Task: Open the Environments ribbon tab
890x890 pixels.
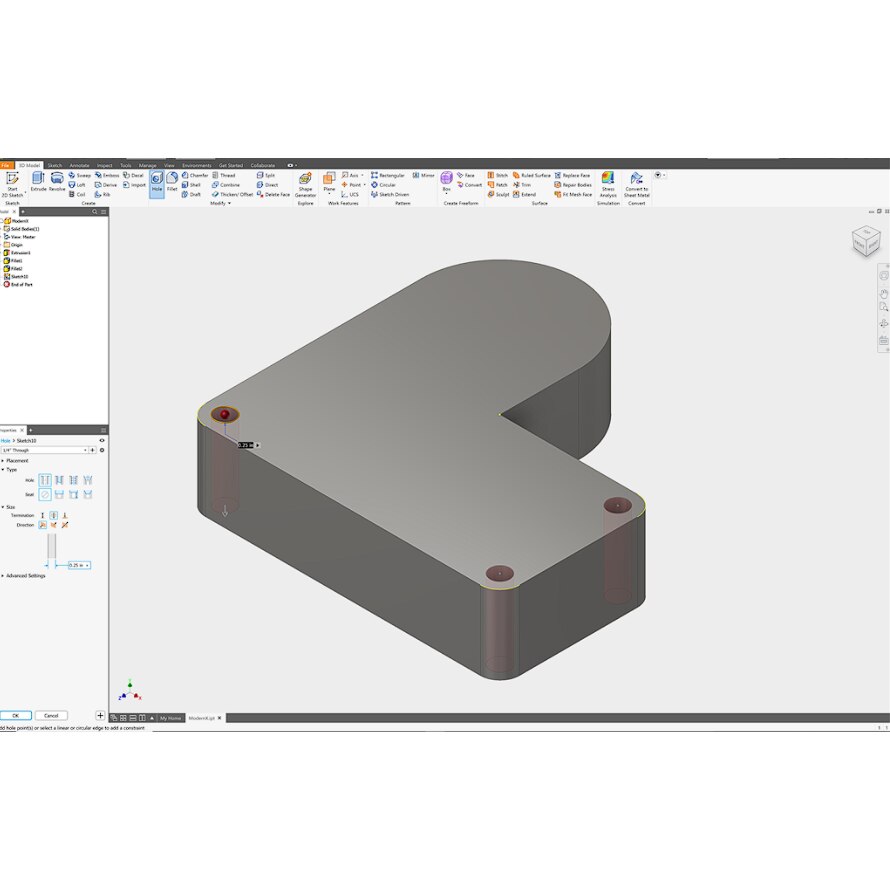Action: pos(196,165)
